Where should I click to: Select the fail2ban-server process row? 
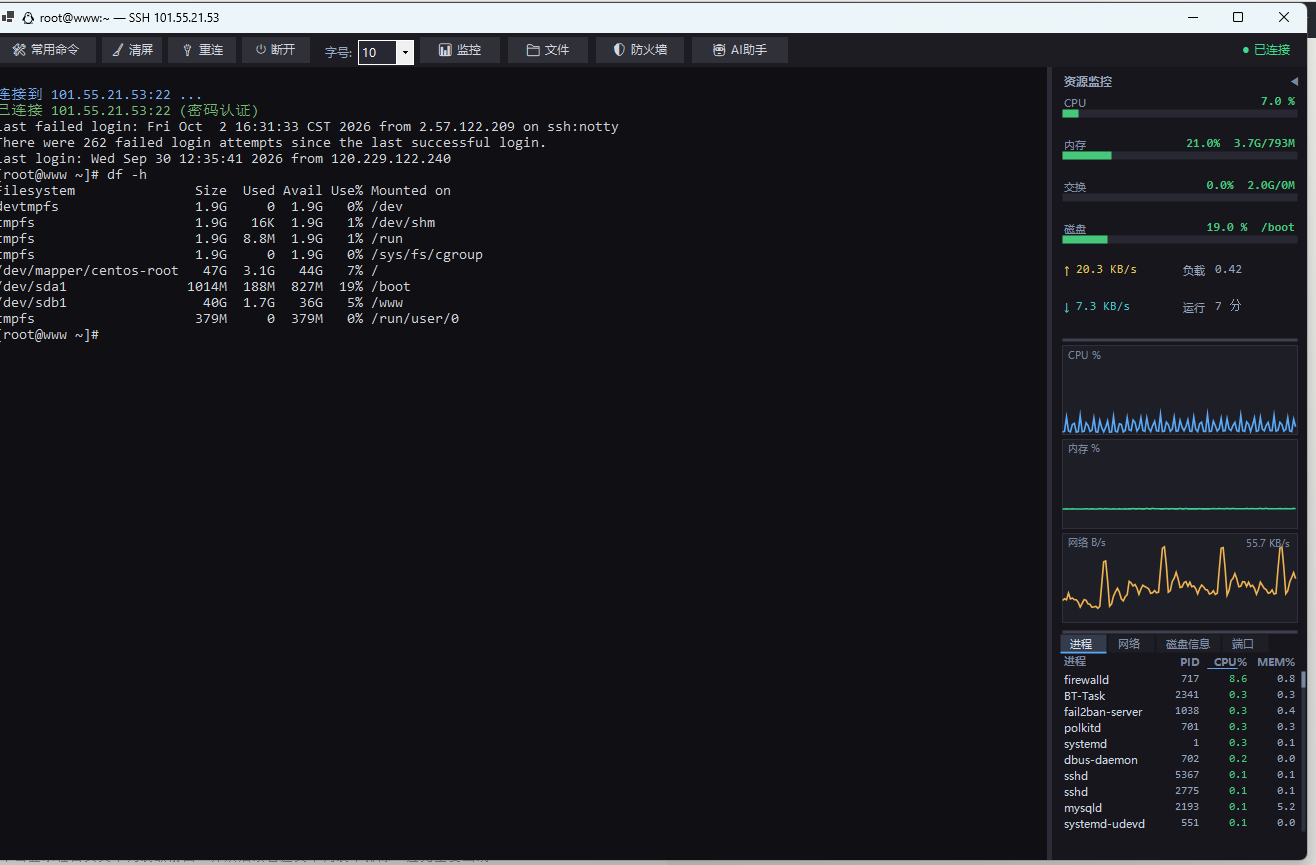(1180, 712)
